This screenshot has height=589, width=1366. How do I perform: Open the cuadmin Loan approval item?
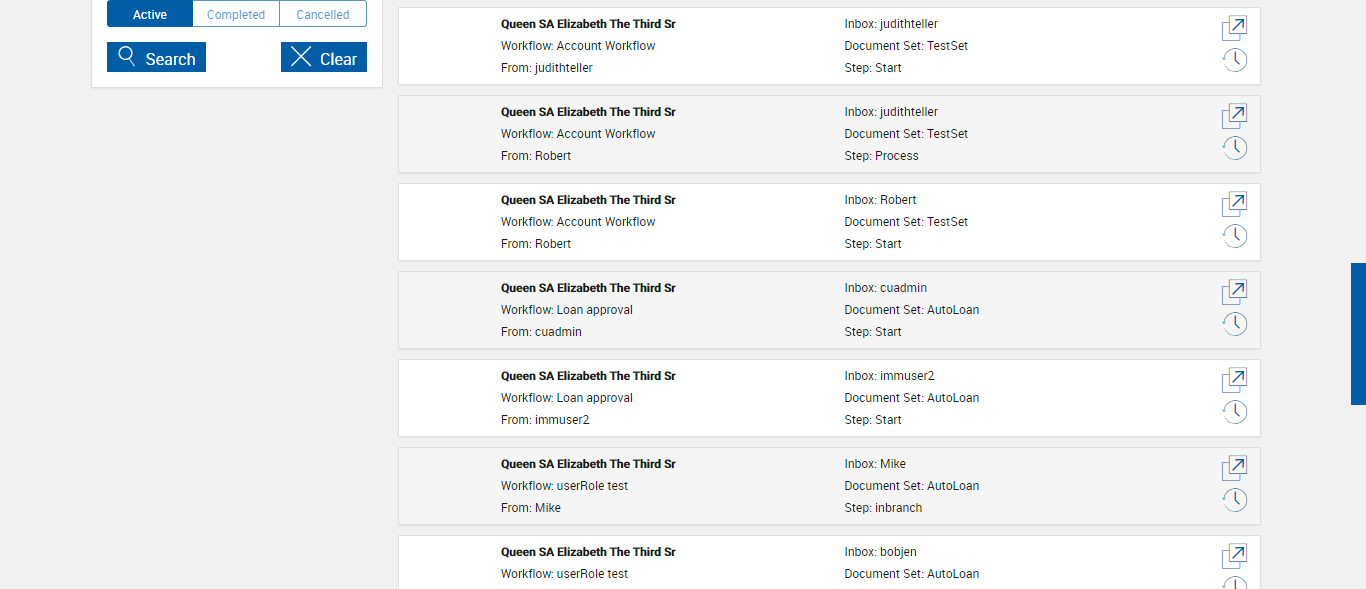[x=1234, y=292]
